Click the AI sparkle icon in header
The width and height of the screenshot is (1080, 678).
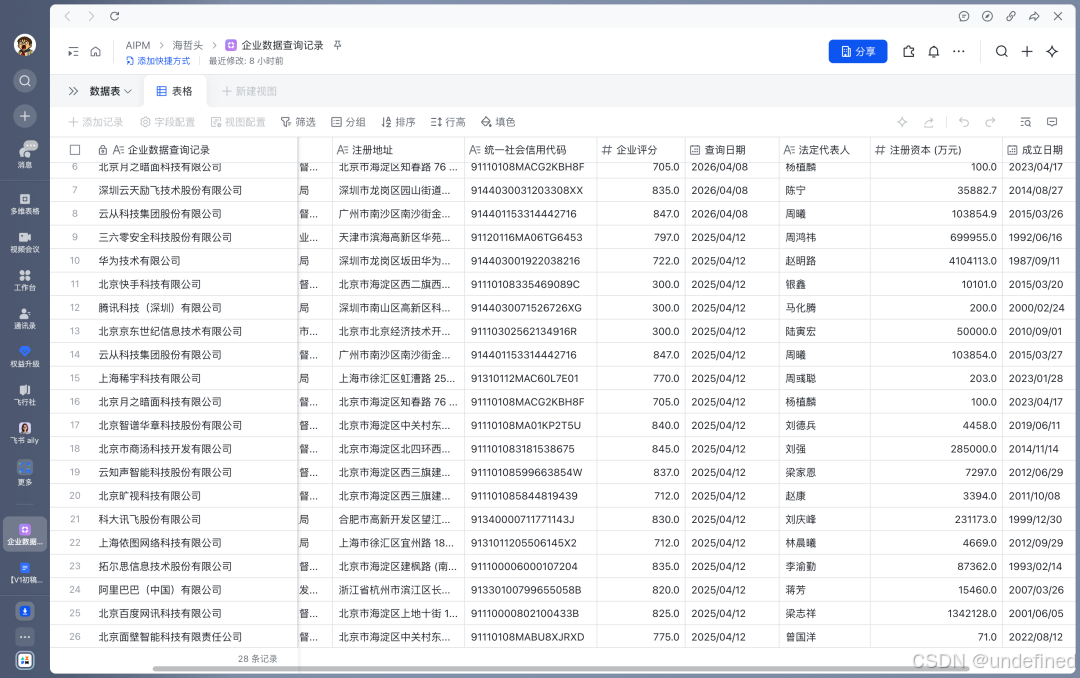[x=1052, y=52]
